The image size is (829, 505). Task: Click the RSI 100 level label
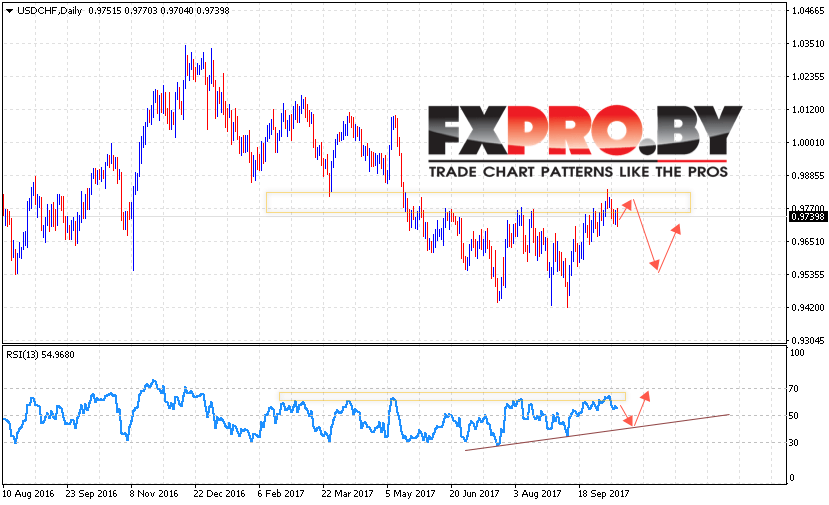(x=796, y=353)
